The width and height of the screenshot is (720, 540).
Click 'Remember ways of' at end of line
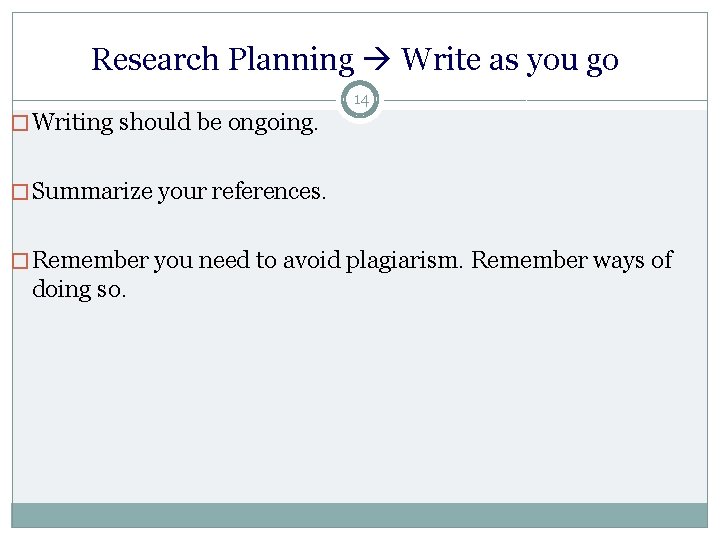tap(572, 261)
